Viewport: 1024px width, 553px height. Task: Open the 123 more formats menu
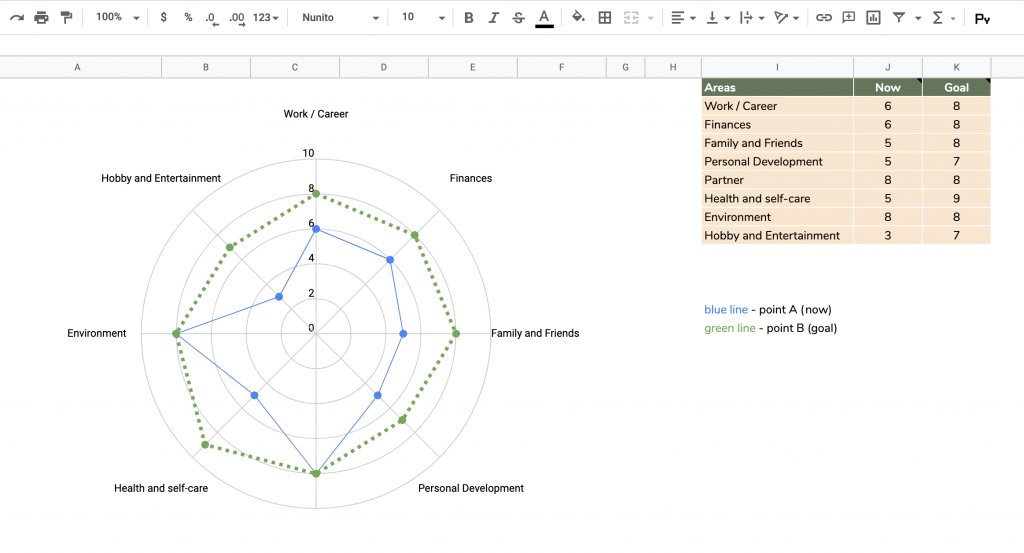[265, 18]
